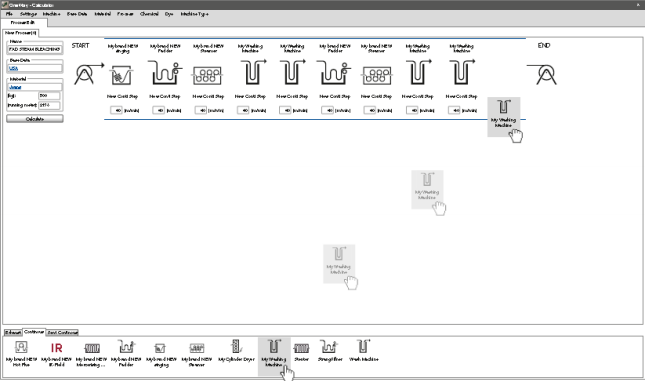This screenshot has width=645, height=381.
Task: Select the singeing machine in the process line
Action: click(x=122, y=75)
